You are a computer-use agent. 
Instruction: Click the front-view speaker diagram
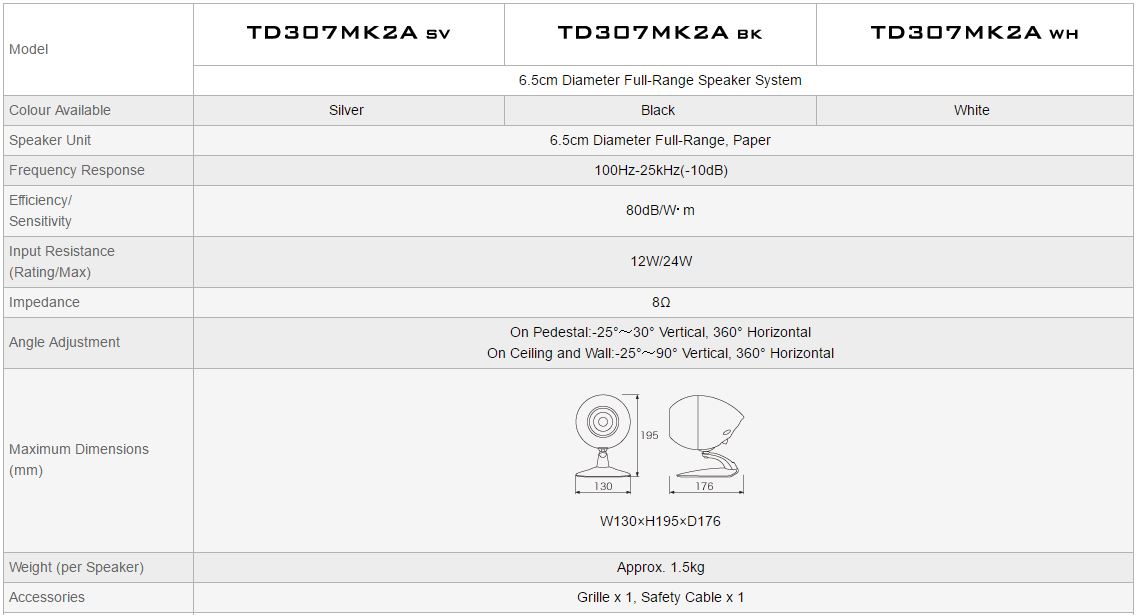coord(603,435)
